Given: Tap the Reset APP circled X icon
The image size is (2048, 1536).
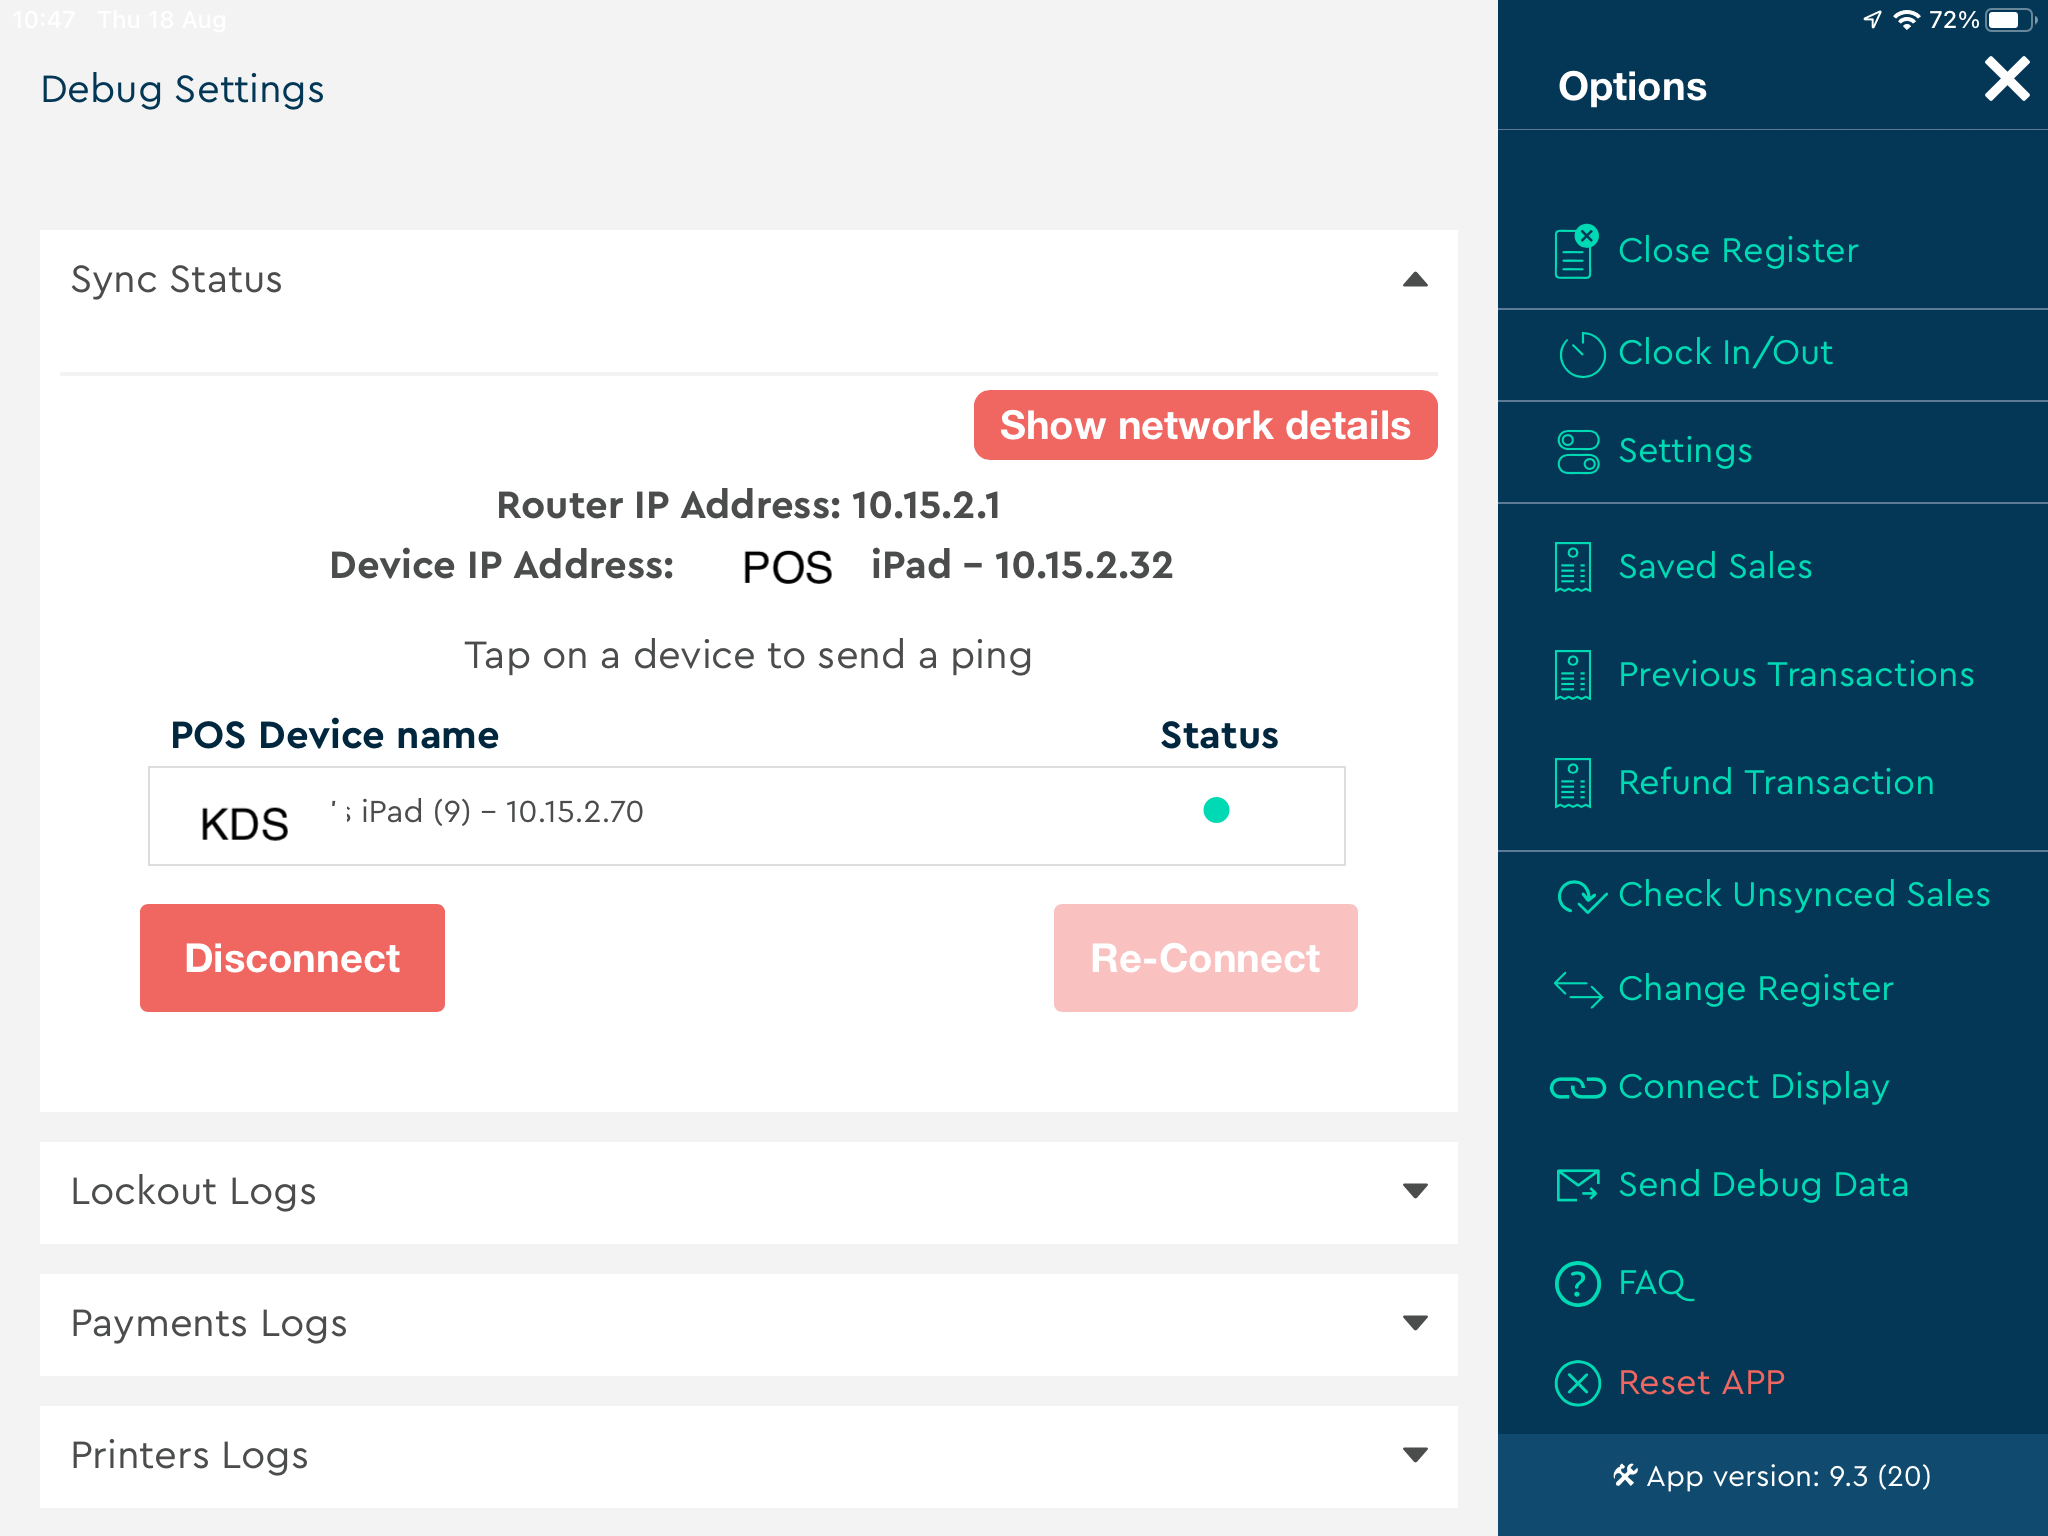Looking at the screenshot, I should 1578,1384.
